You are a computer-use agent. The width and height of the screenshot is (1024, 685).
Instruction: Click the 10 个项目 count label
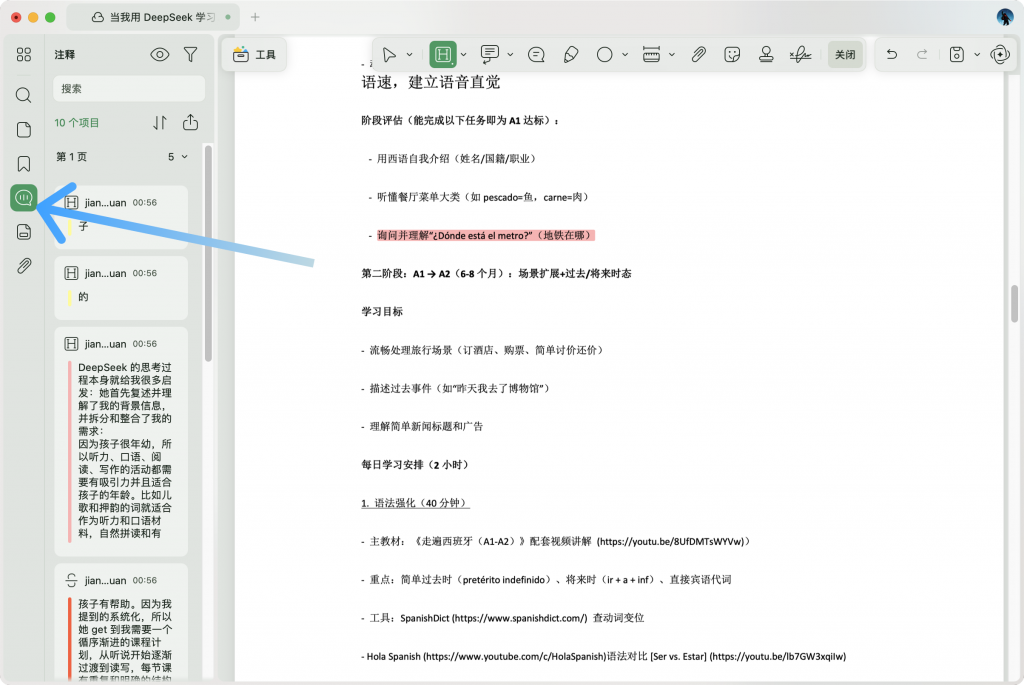pyautogui.click(x=76, y=123)
